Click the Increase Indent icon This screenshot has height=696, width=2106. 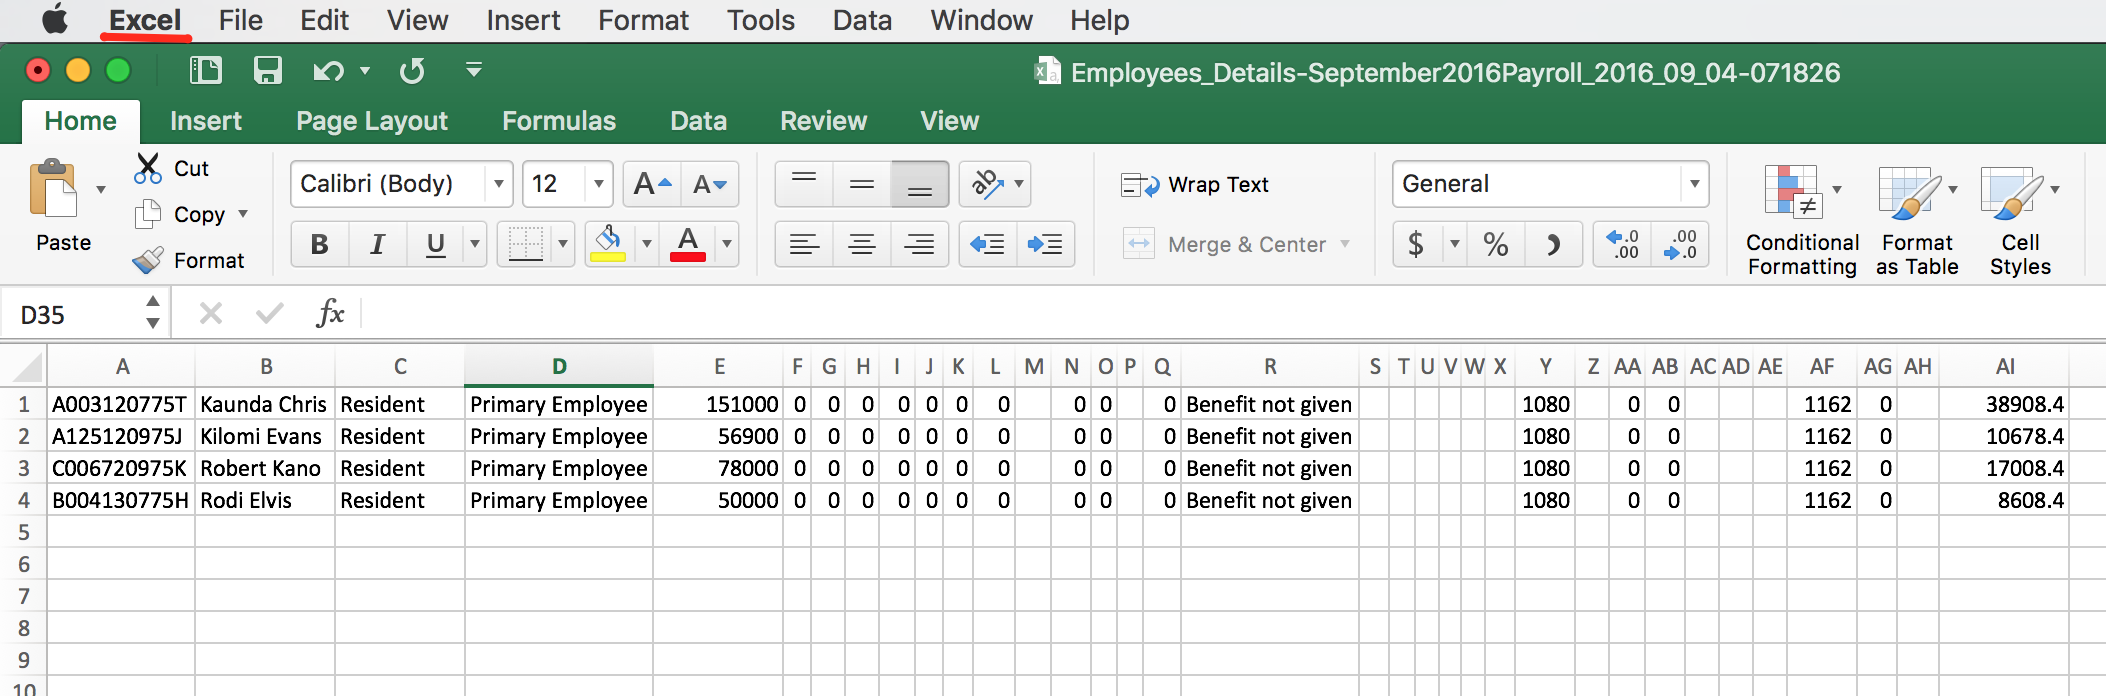(x=1045, y=244)
